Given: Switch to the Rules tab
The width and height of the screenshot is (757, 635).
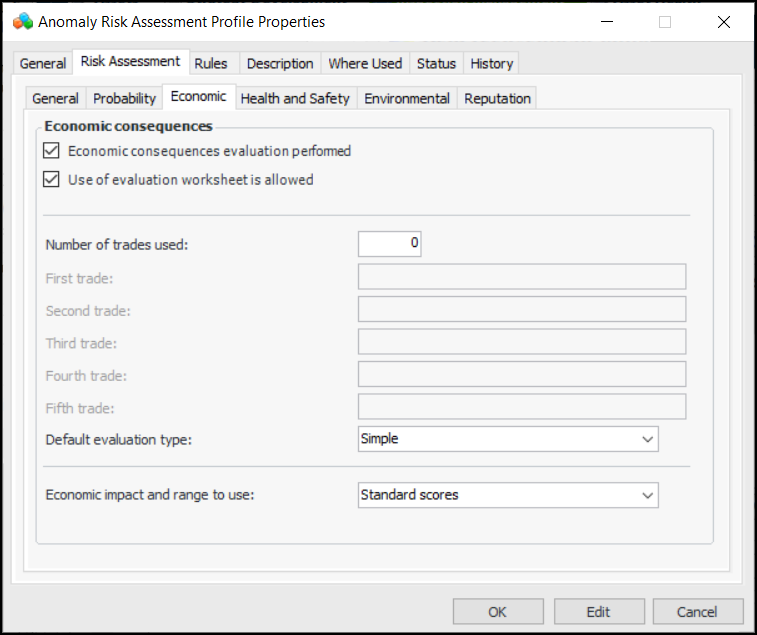Looking at the screenshot, I should (x=211, y=63).
